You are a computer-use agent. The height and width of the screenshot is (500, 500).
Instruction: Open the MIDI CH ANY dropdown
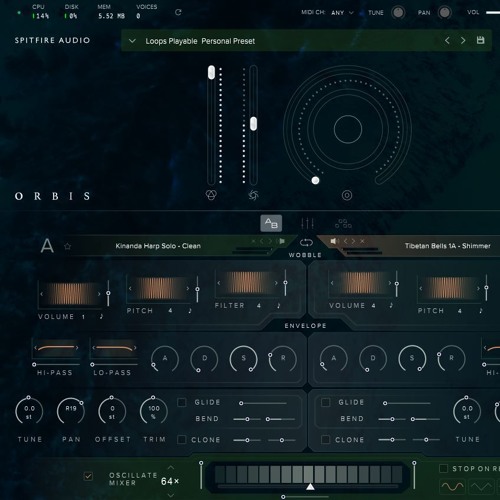[342, 13]
